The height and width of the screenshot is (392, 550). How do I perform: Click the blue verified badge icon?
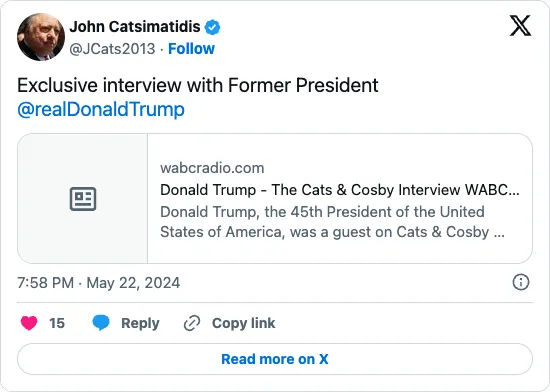[212, 27]
